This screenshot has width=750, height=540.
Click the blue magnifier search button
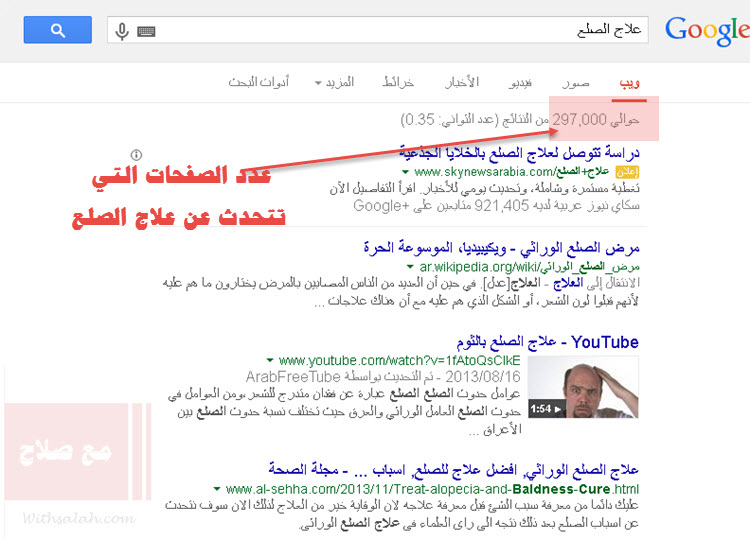tap(58, 30)
